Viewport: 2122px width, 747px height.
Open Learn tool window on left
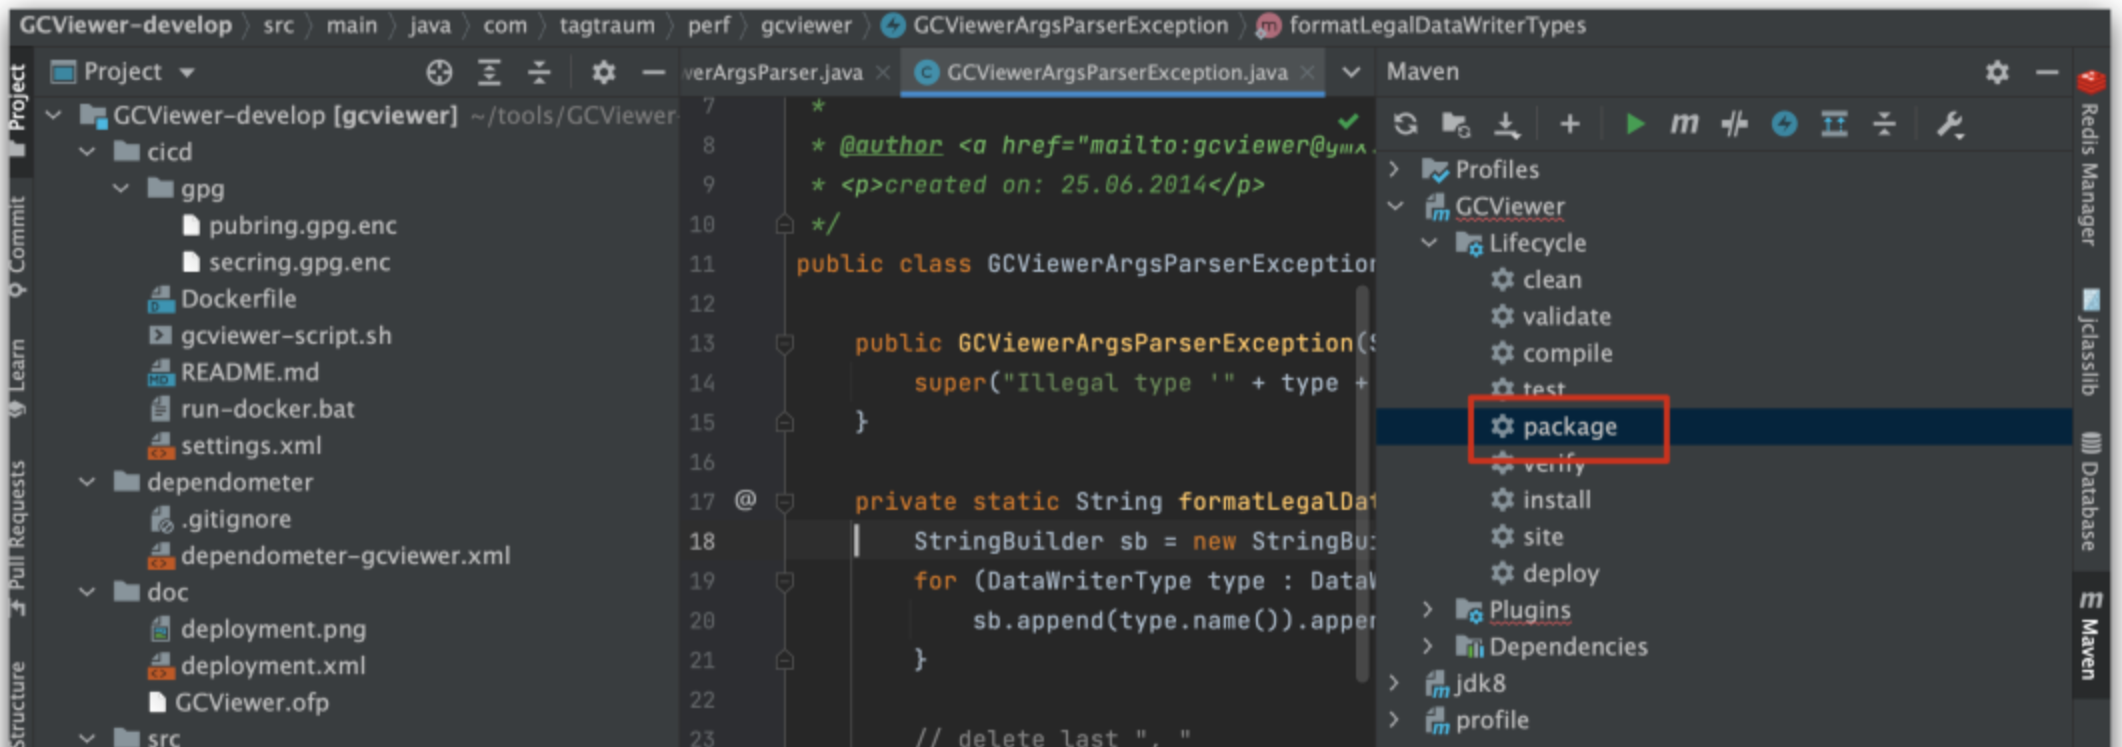tap(17, 378)
